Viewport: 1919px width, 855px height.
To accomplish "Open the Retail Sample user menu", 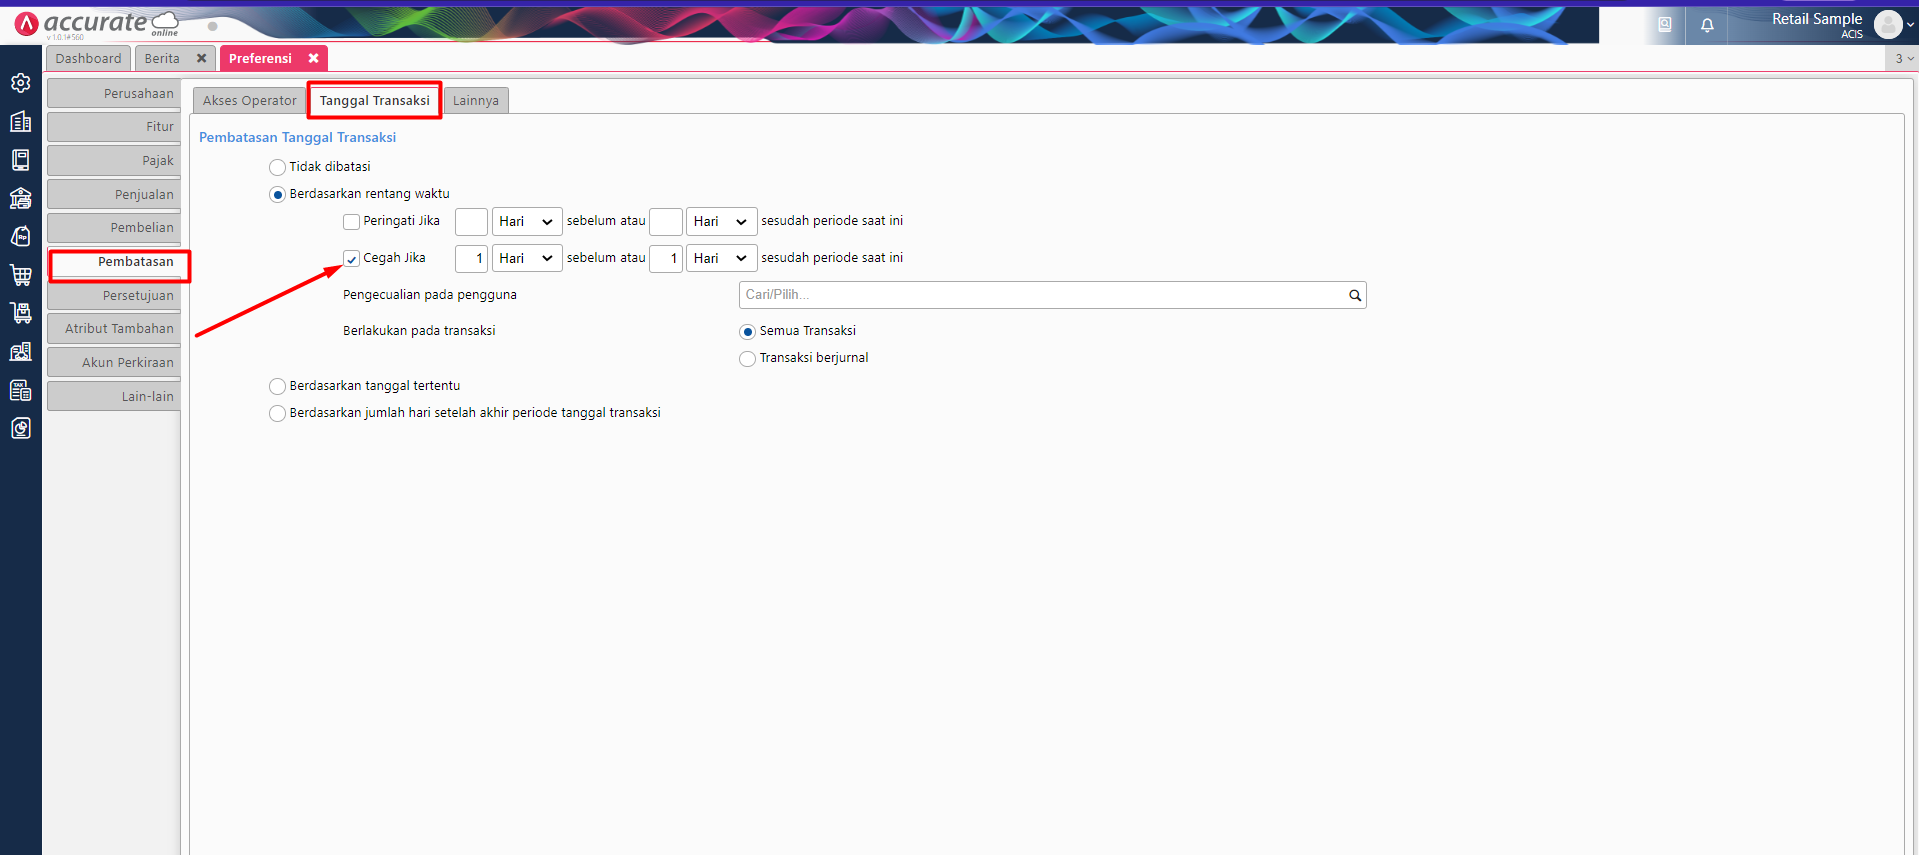I will tap(1840, 25).
